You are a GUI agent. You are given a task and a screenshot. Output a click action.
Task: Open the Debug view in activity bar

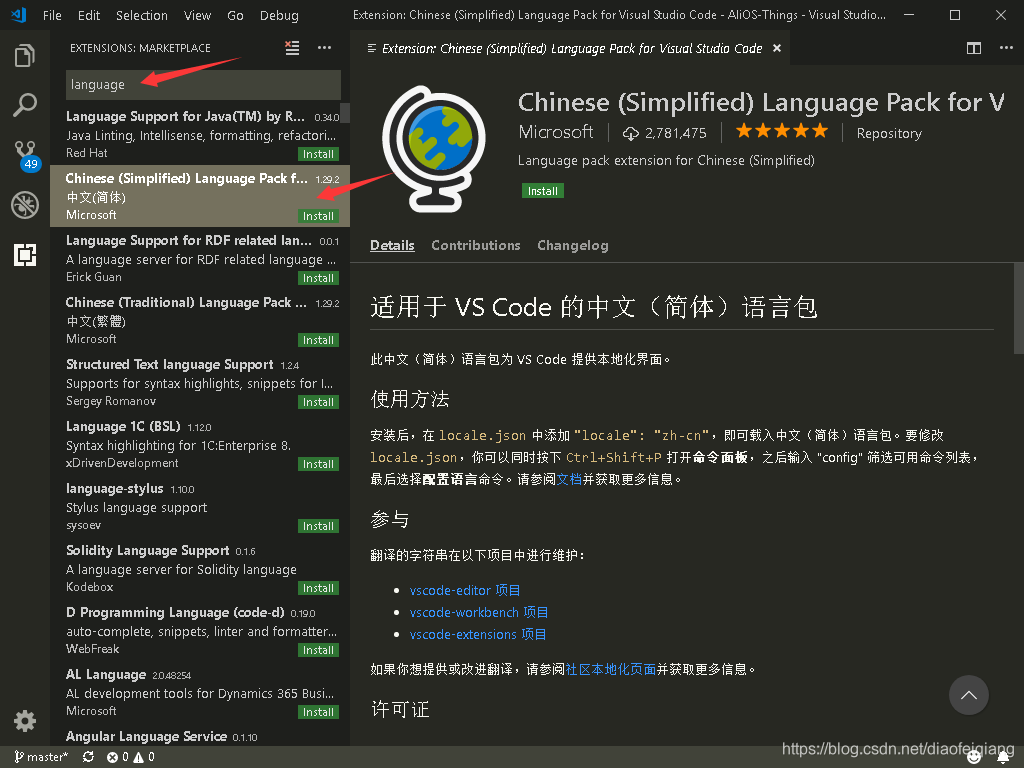coord(25,205)
